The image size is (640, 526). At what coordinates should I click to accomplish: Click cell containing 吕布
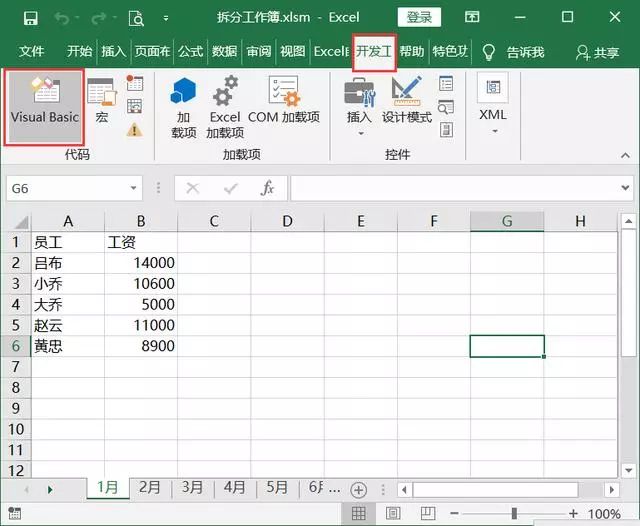point(68,263)
